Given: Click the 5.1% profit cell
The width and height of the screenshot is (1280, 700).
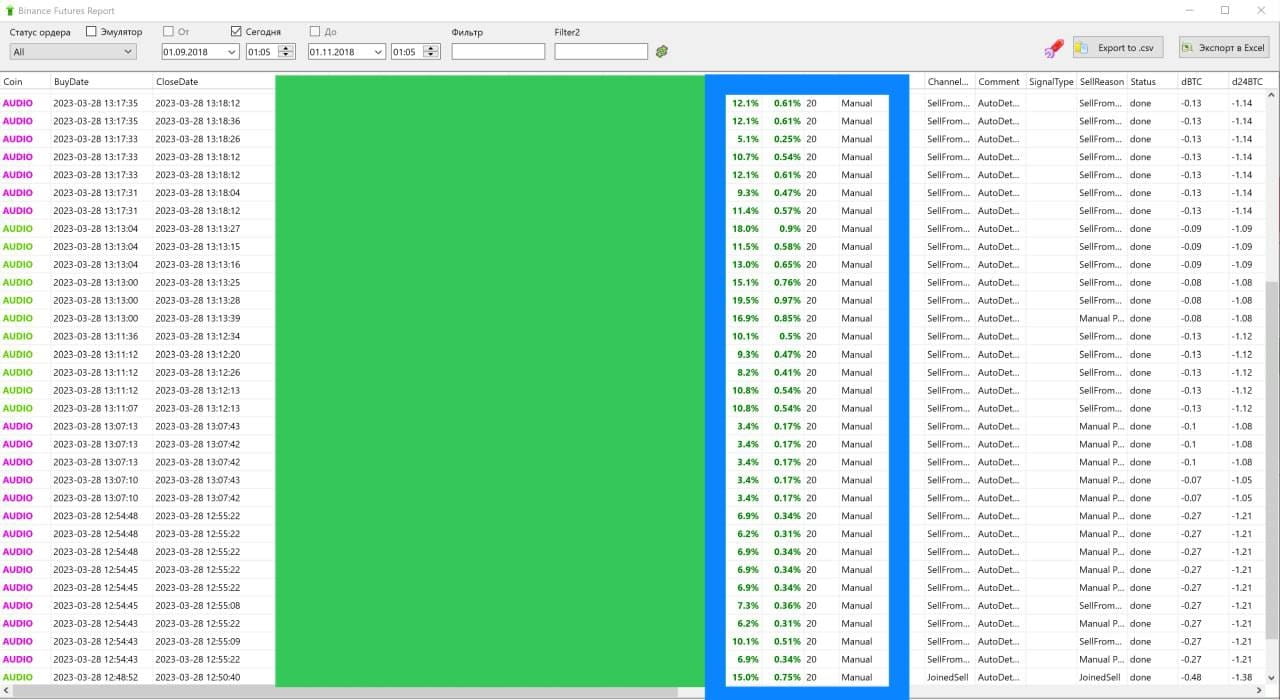Looking at the screenshot, I should click(747, 139).
